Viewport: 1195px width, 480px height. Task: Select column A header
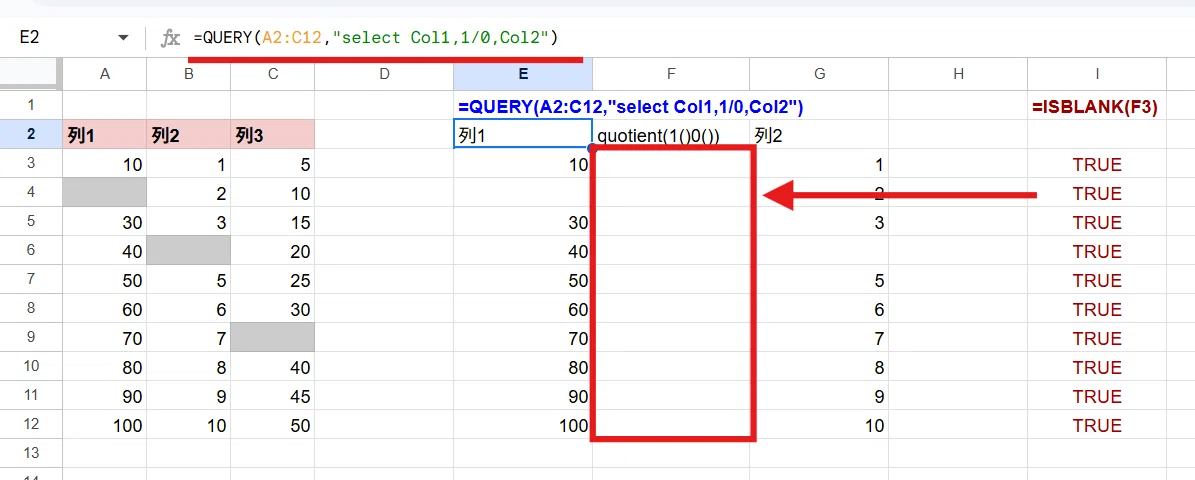104,73
